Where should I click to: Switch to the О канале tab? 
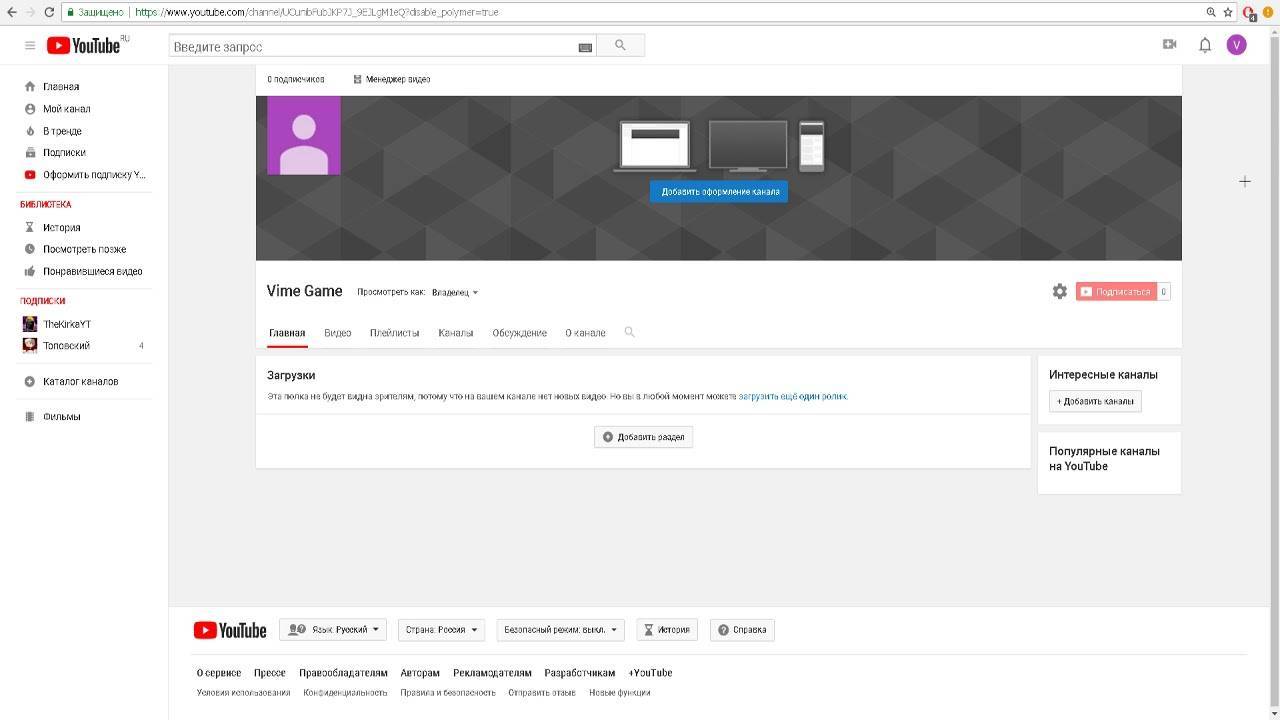(x=585, y=333)
